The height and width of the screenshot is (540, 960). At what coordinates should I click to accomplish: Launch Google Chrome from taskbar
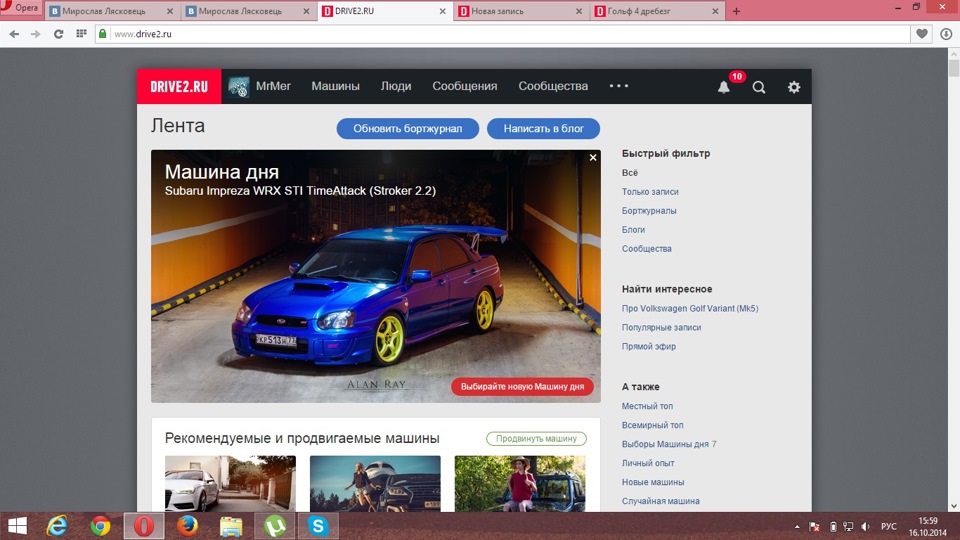(x=100, y=526)
